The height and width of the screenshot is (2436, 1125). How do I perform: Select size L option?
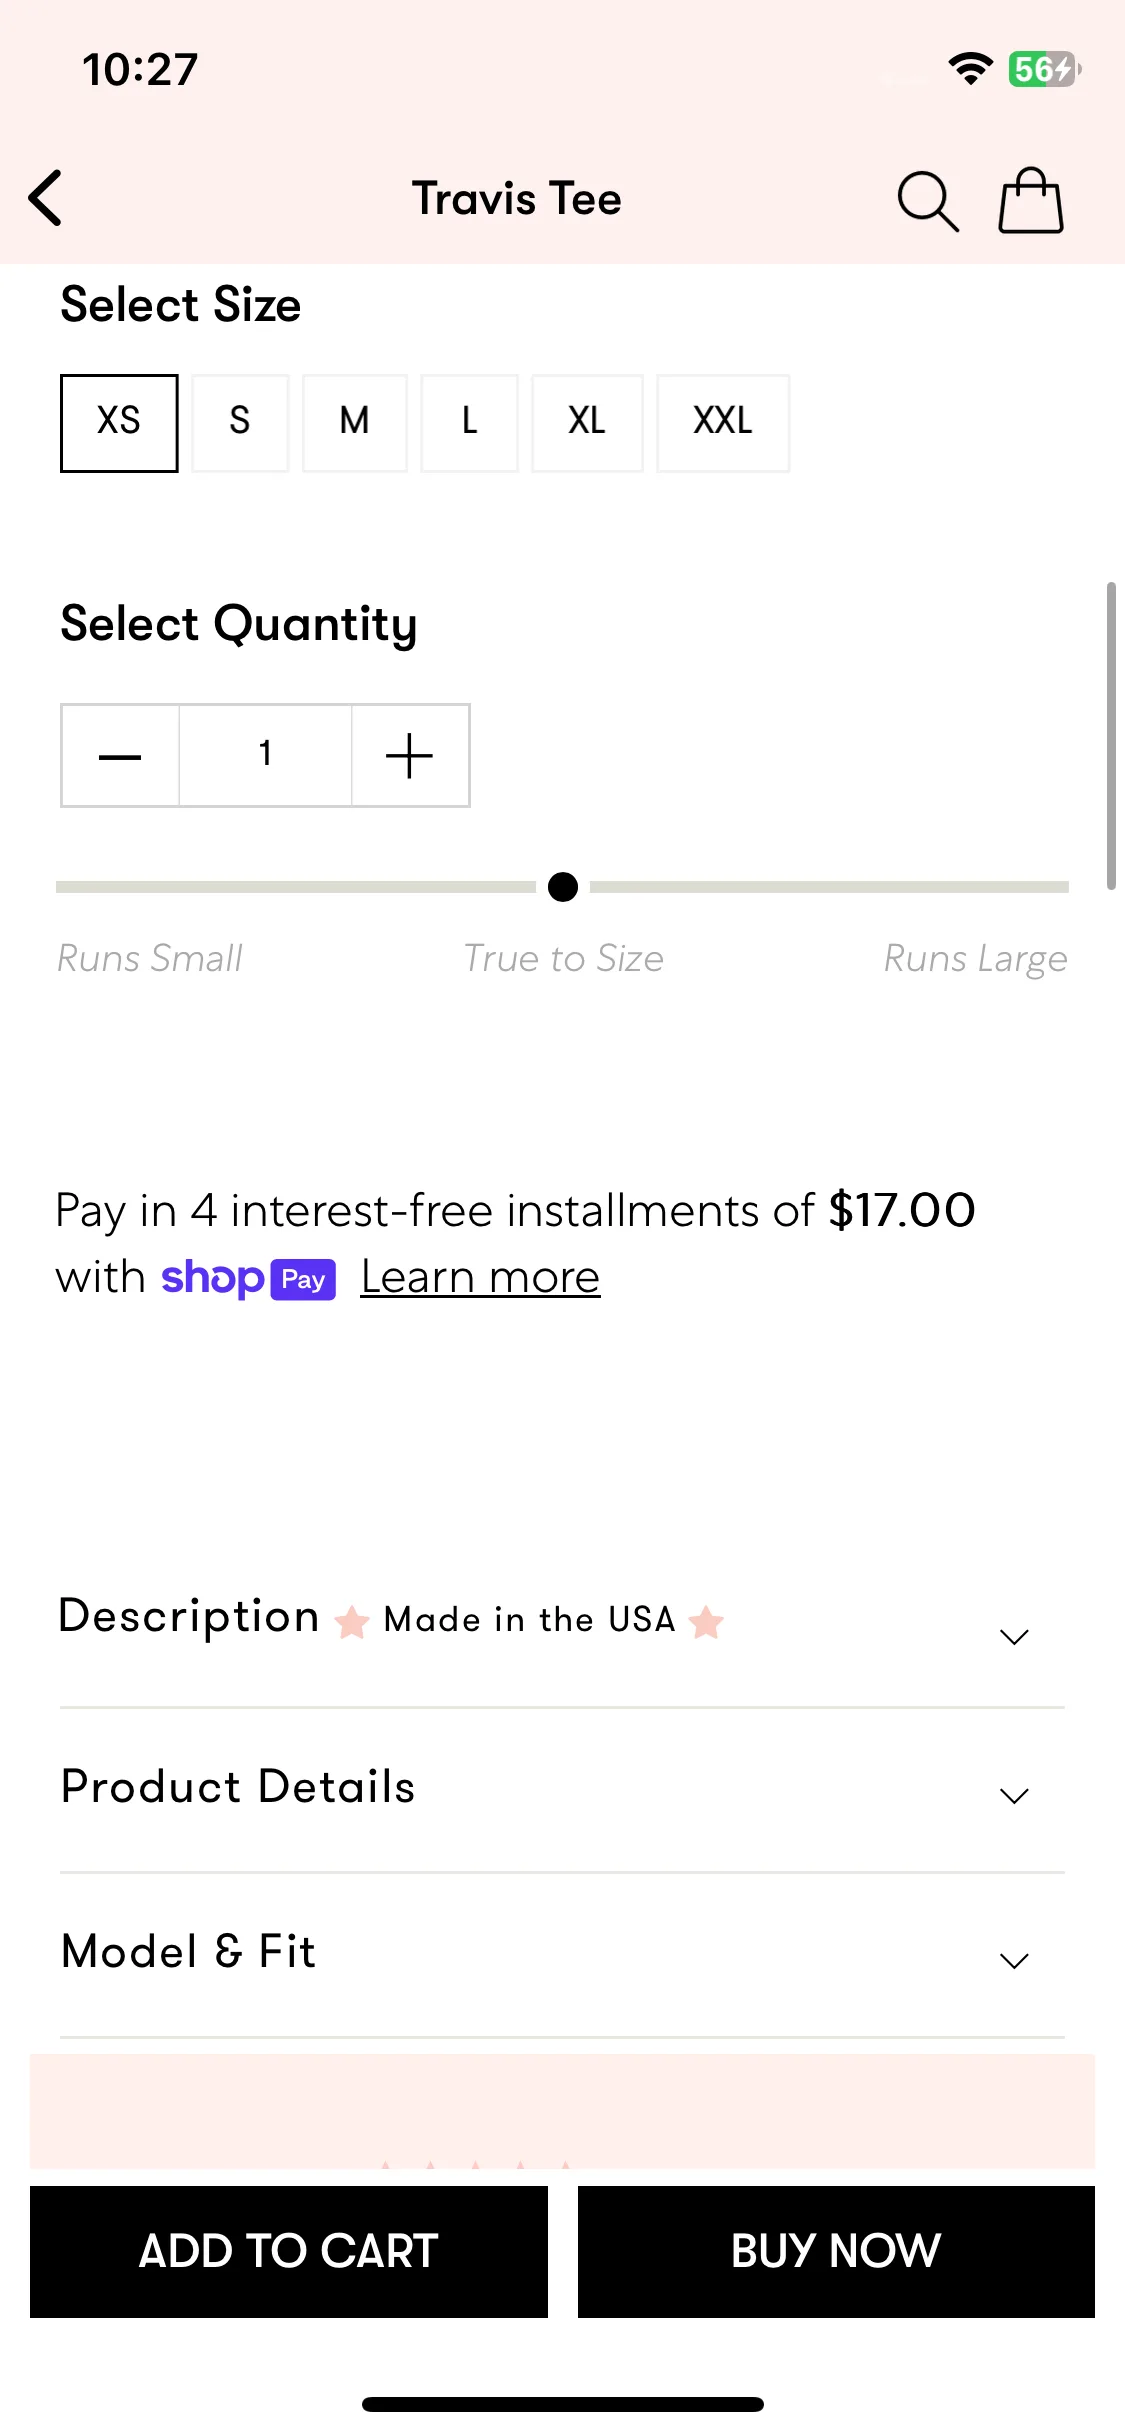(469, 423)
